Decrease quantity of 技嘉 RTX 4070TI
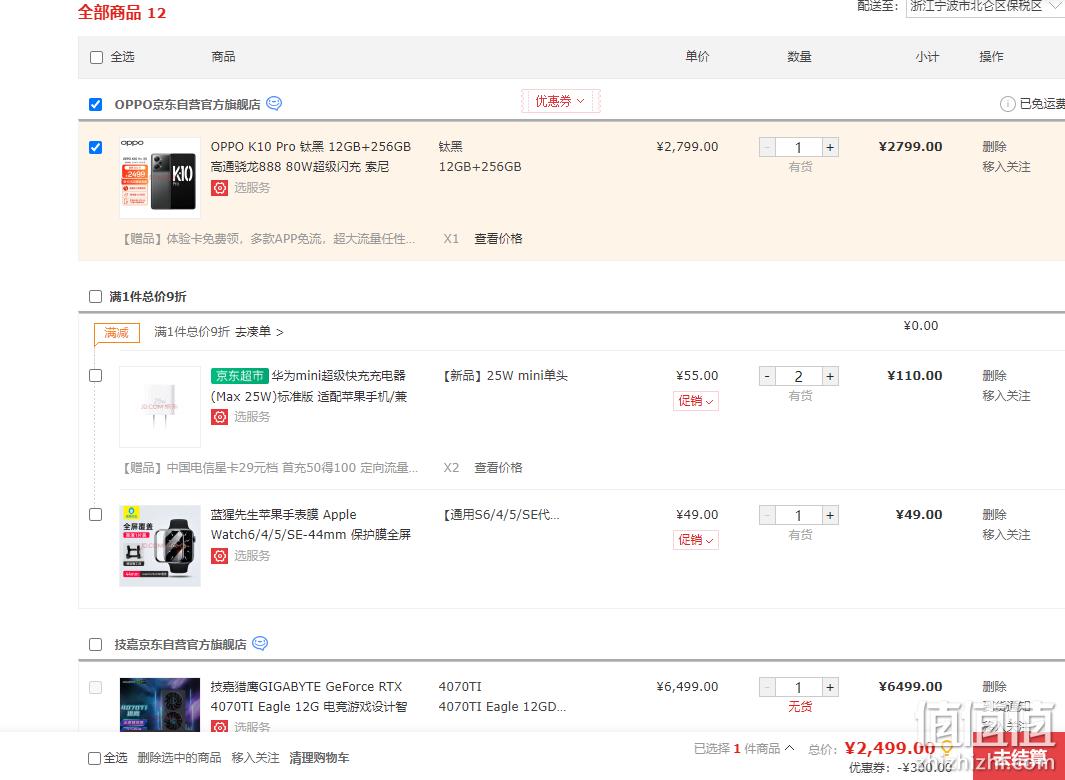 [768, 688]
